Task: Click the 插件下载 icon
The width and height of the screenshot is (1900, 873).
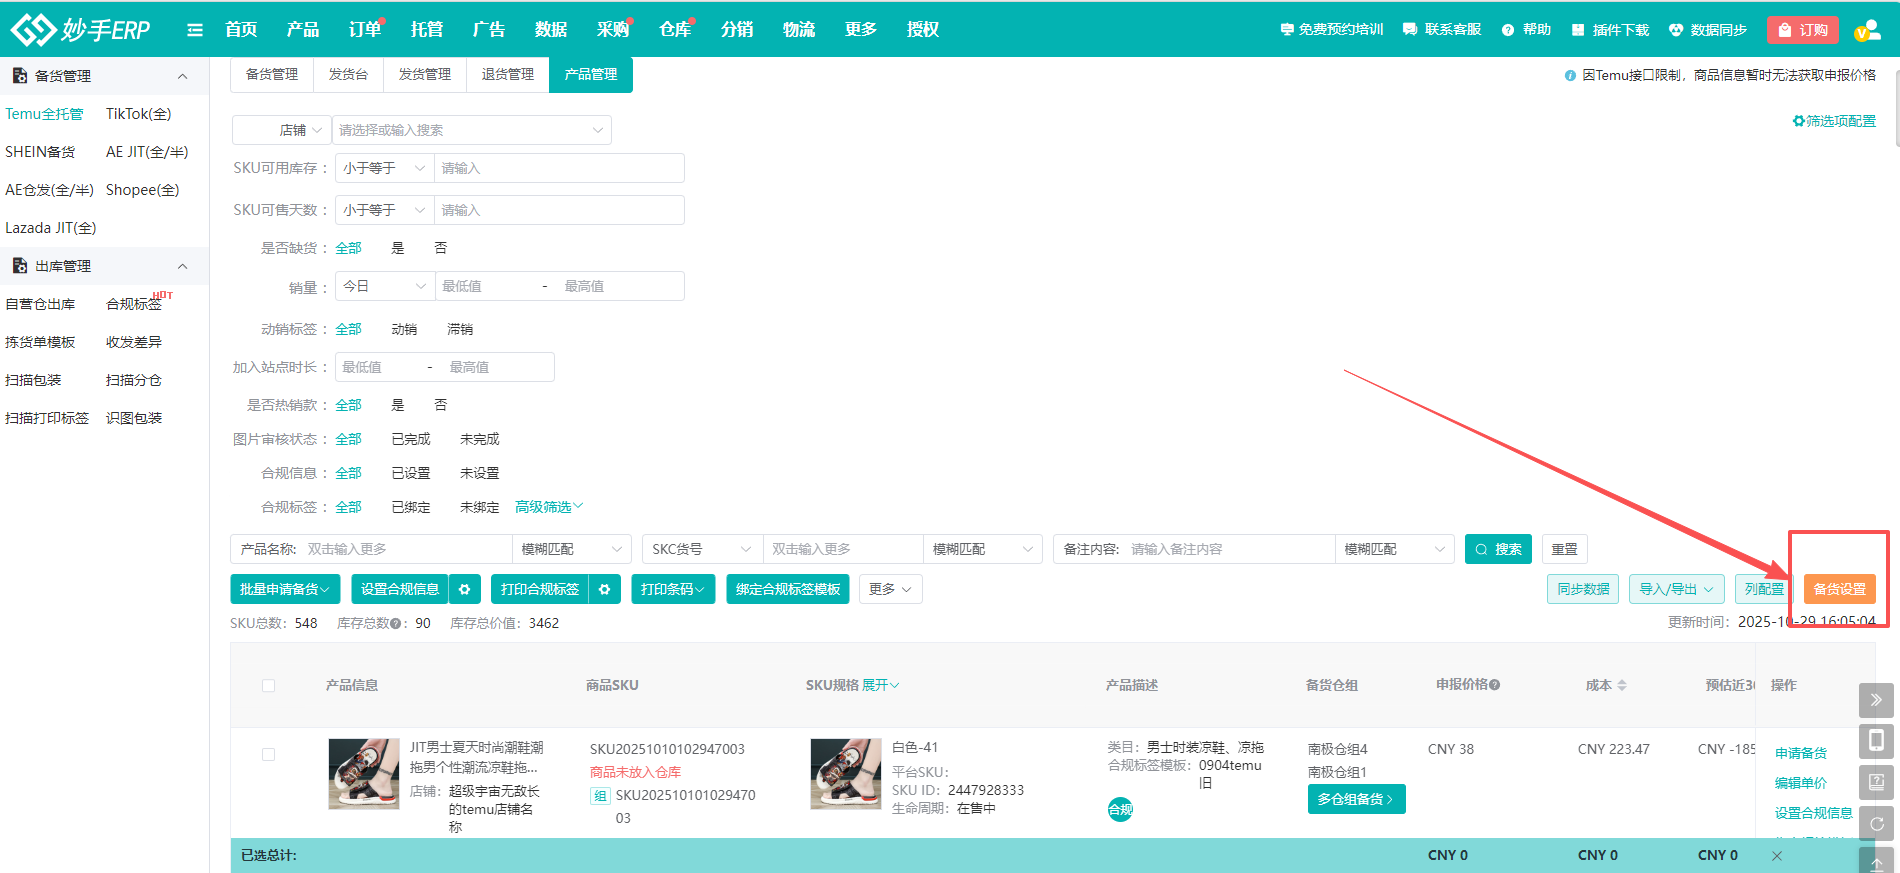Action: click(1578, 30)
